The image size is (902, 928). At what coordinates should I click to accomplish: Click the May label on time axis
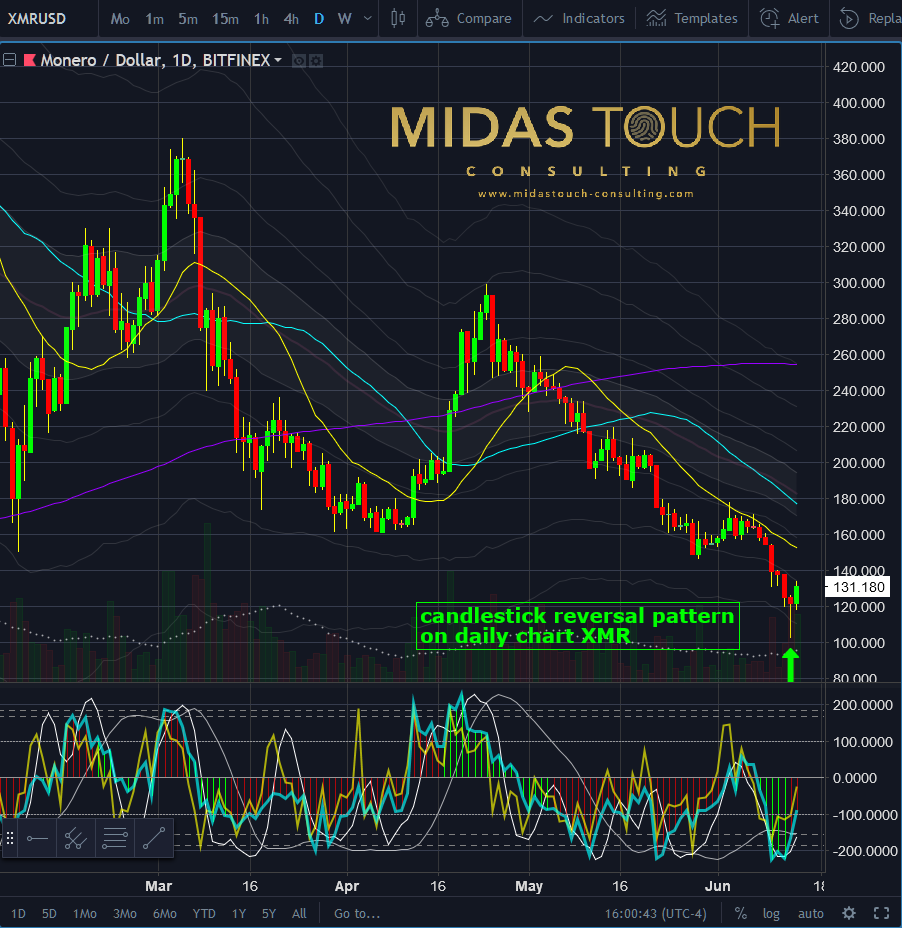pos(529,886)
